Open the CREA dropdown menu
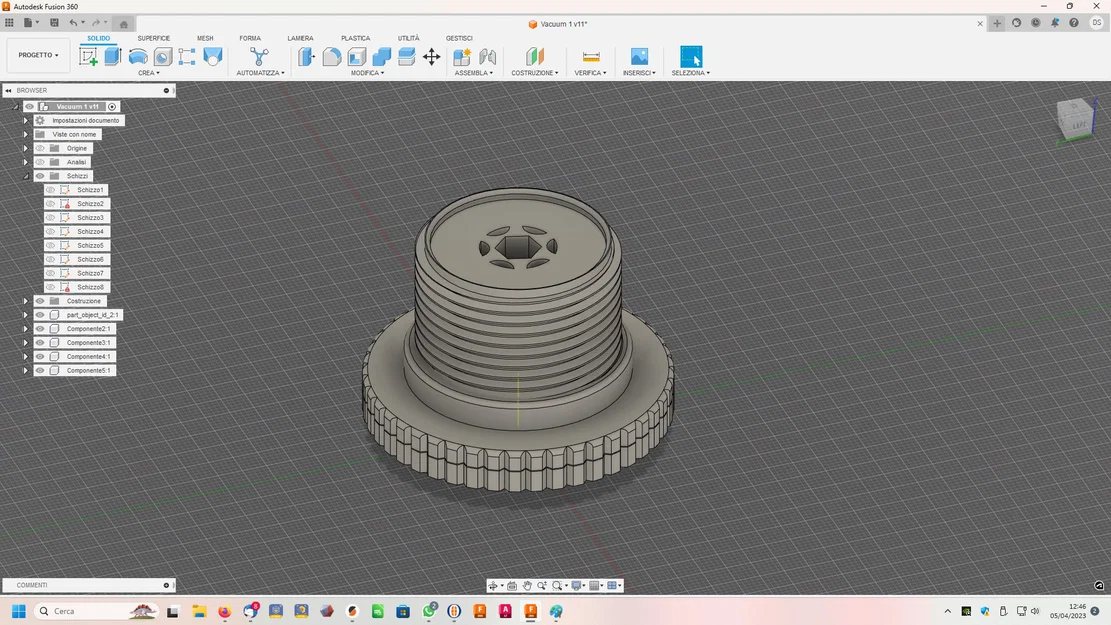 [149, 73]
